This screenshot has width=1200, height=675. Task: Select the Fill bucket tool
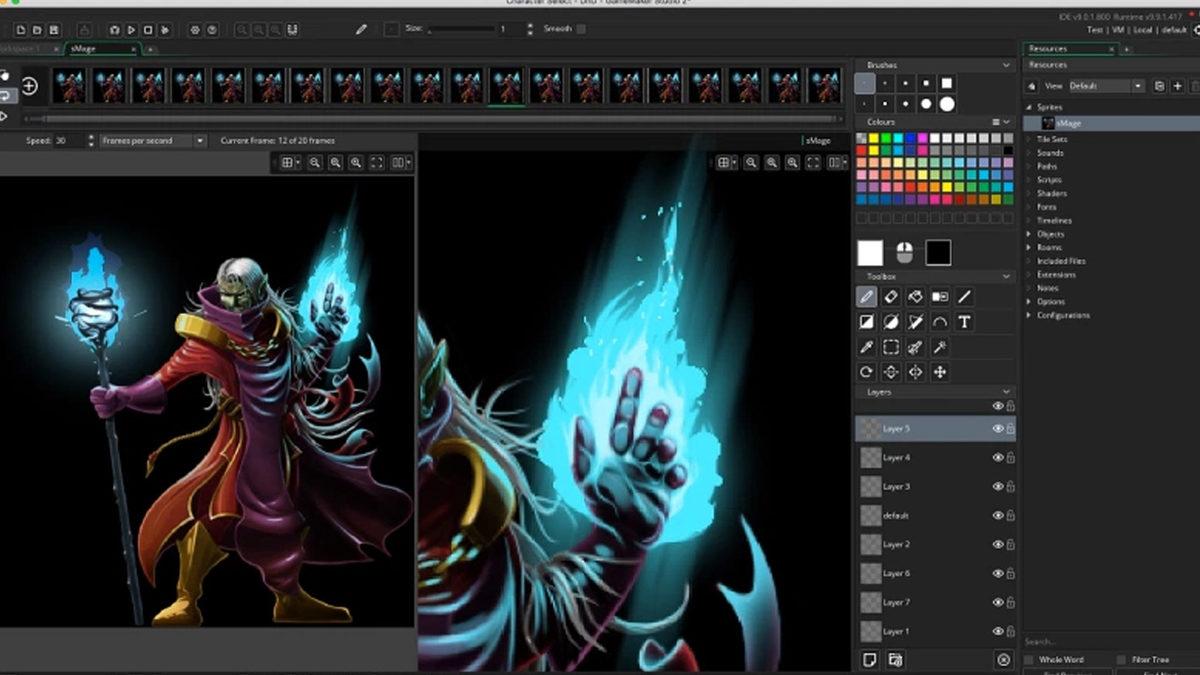[x=915, y=297]
